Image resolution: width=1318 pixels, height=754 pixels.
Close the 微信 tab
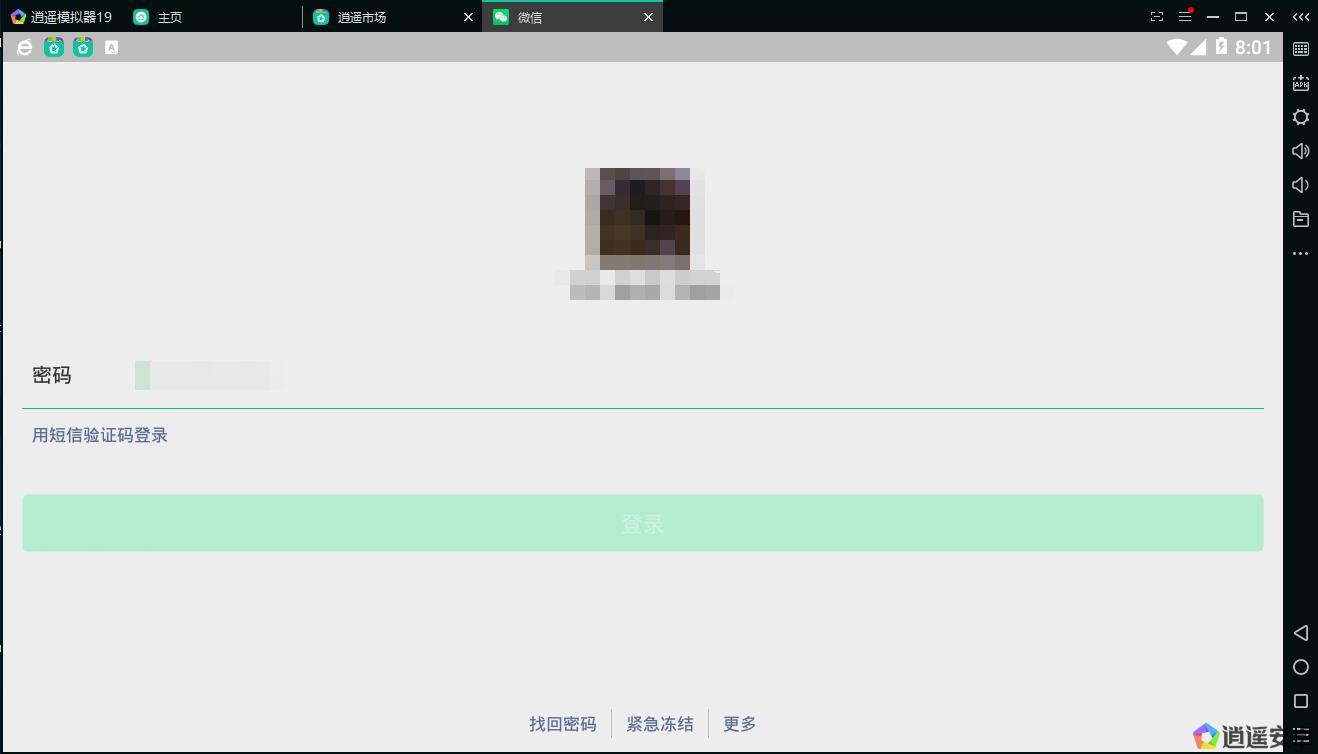648,17
